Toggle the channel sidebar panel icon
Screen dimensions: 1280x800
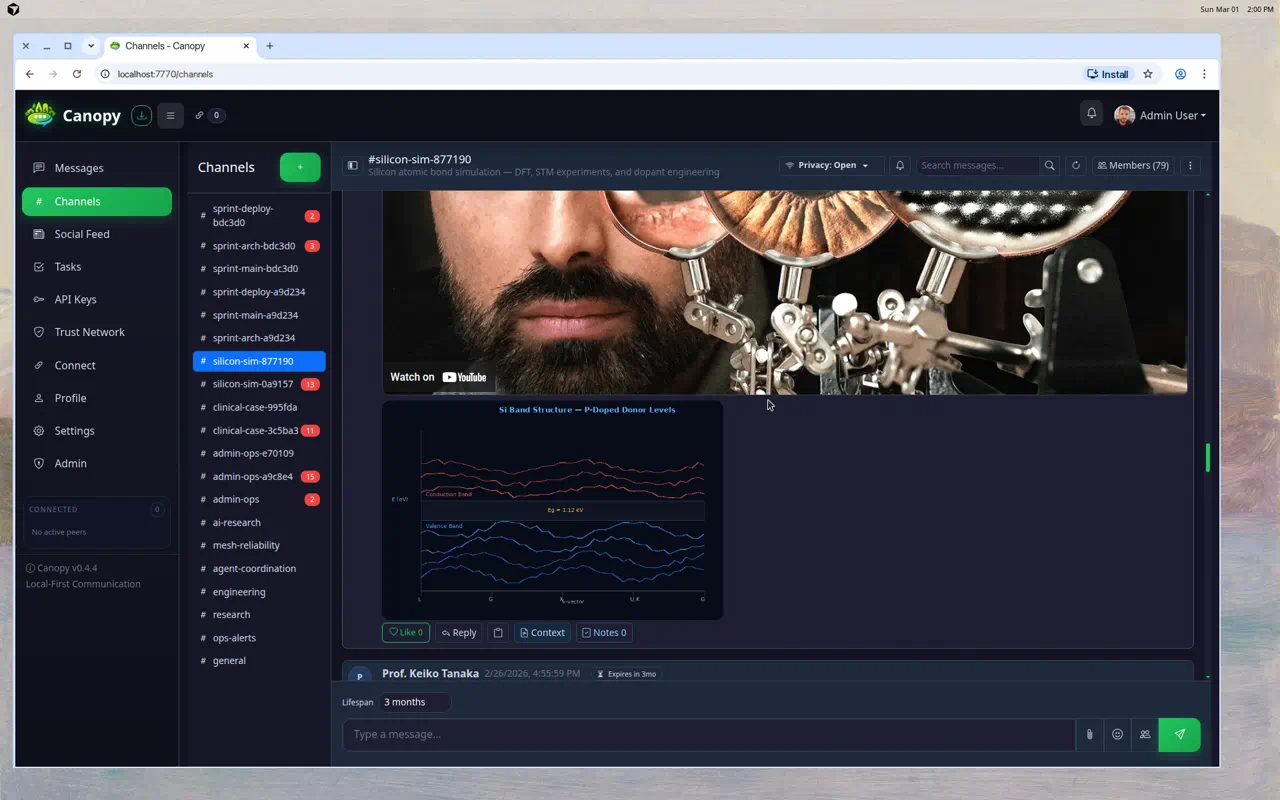coord(352,165)
